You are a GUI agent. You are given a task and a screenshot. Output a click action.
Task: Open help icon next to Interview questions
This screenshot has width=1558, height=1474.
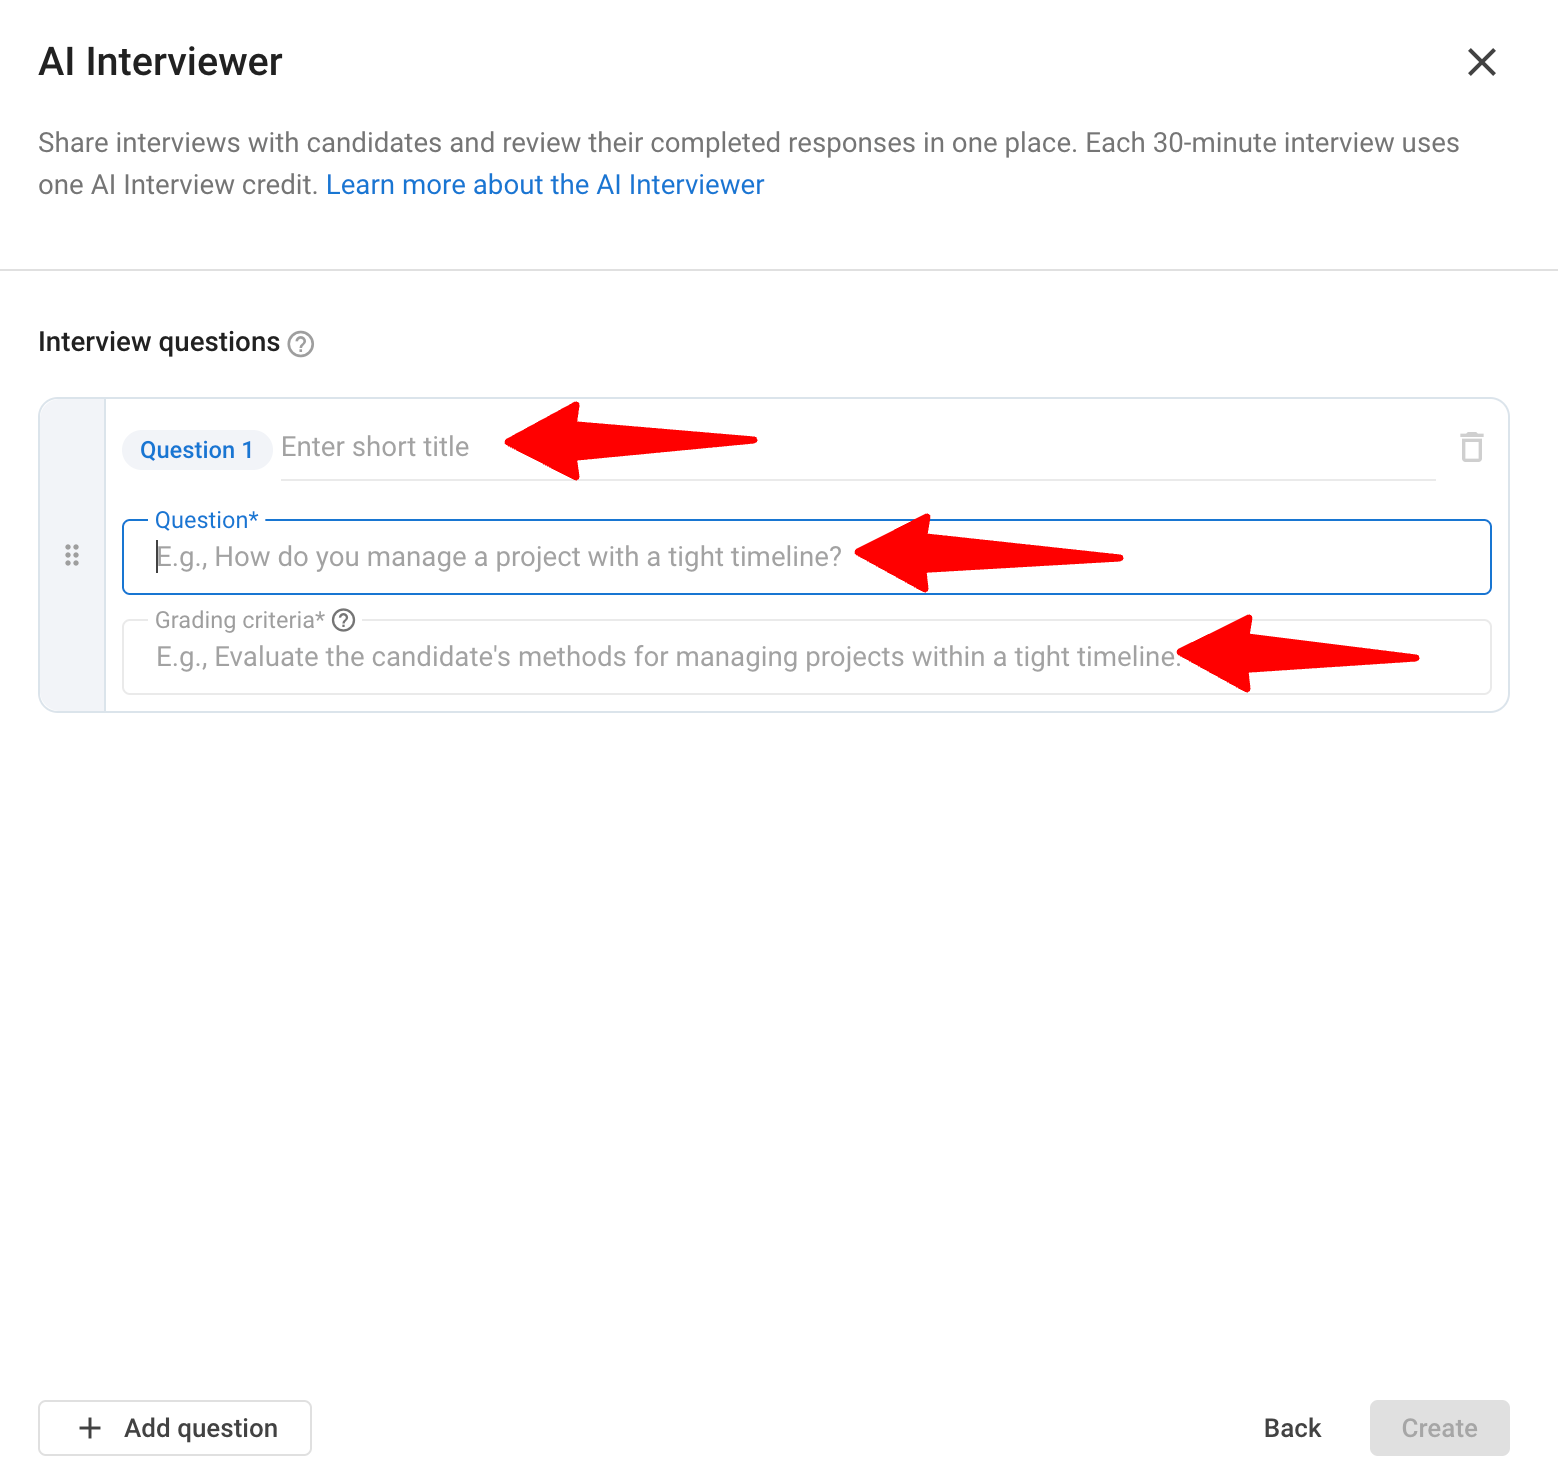tap(301, 344)
